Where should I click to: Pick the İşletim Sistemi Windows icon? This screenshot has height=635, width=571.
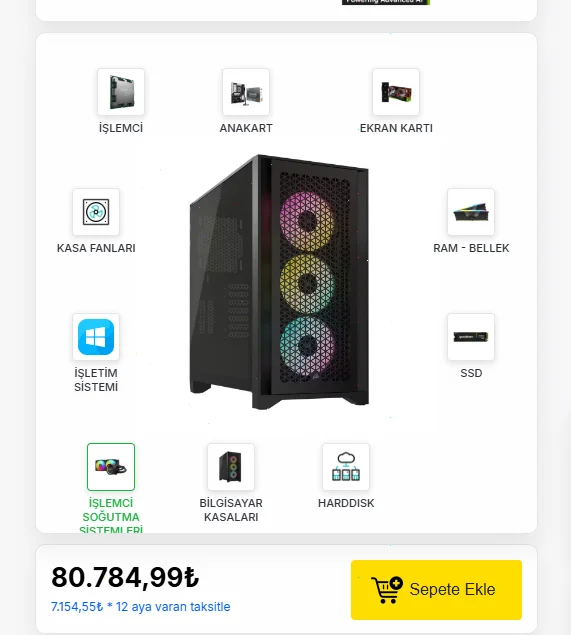[x=96, y=337]
